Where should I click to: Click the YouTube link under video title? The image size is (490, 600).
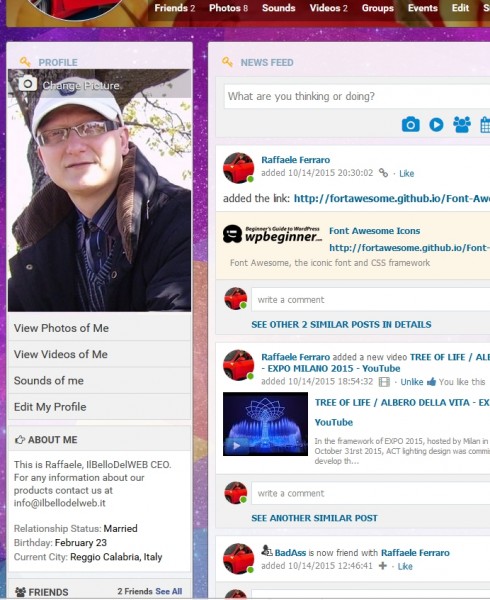pos(334,422)
